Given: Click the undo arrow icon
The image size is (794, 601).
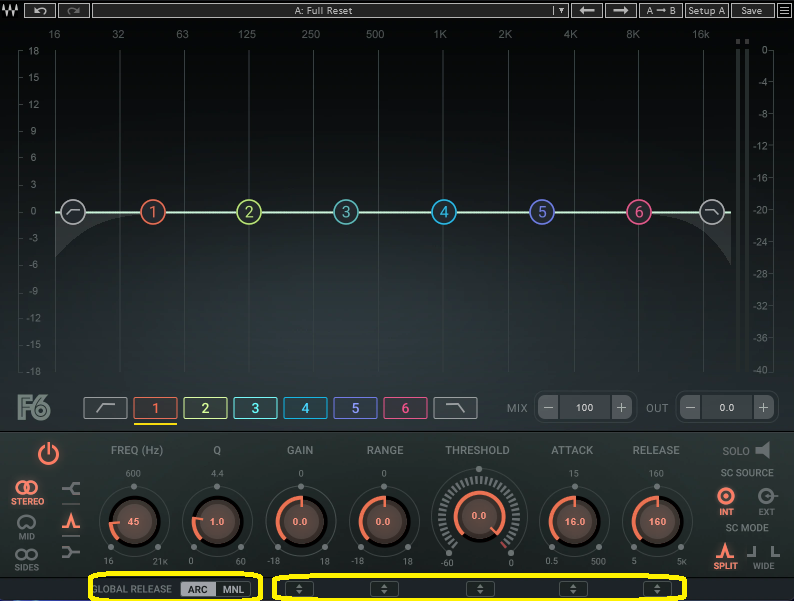Looking at the screenshot, I should (x=39, y=10).
